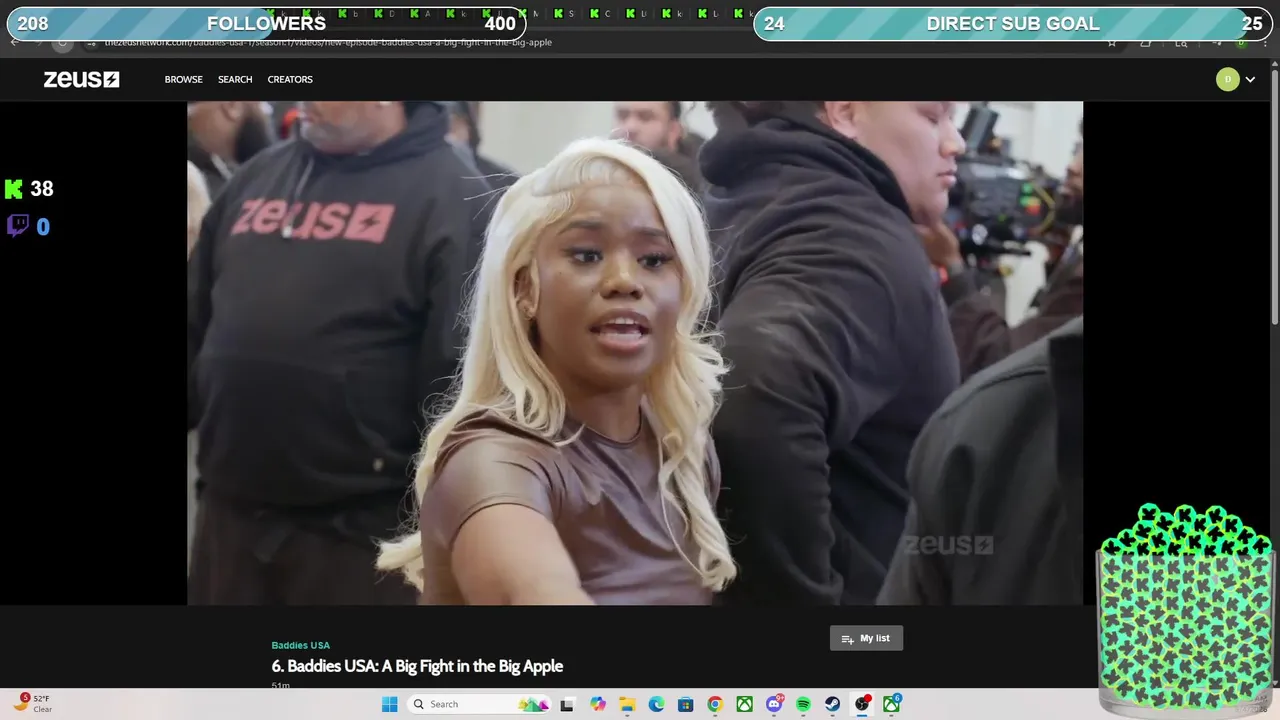Click the video player to pause playback
The image size is (1280, 720).
tap(635, 353)
